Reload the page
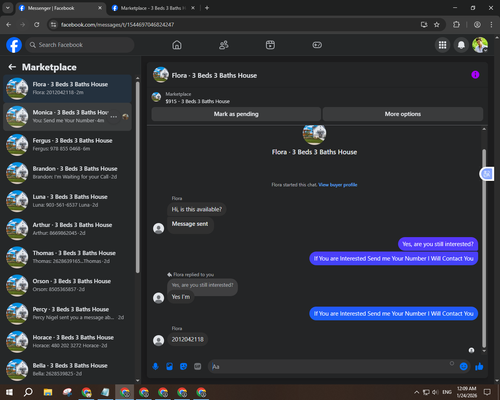The width and height of the screenshot is (500, 400). tap(37, 25)
